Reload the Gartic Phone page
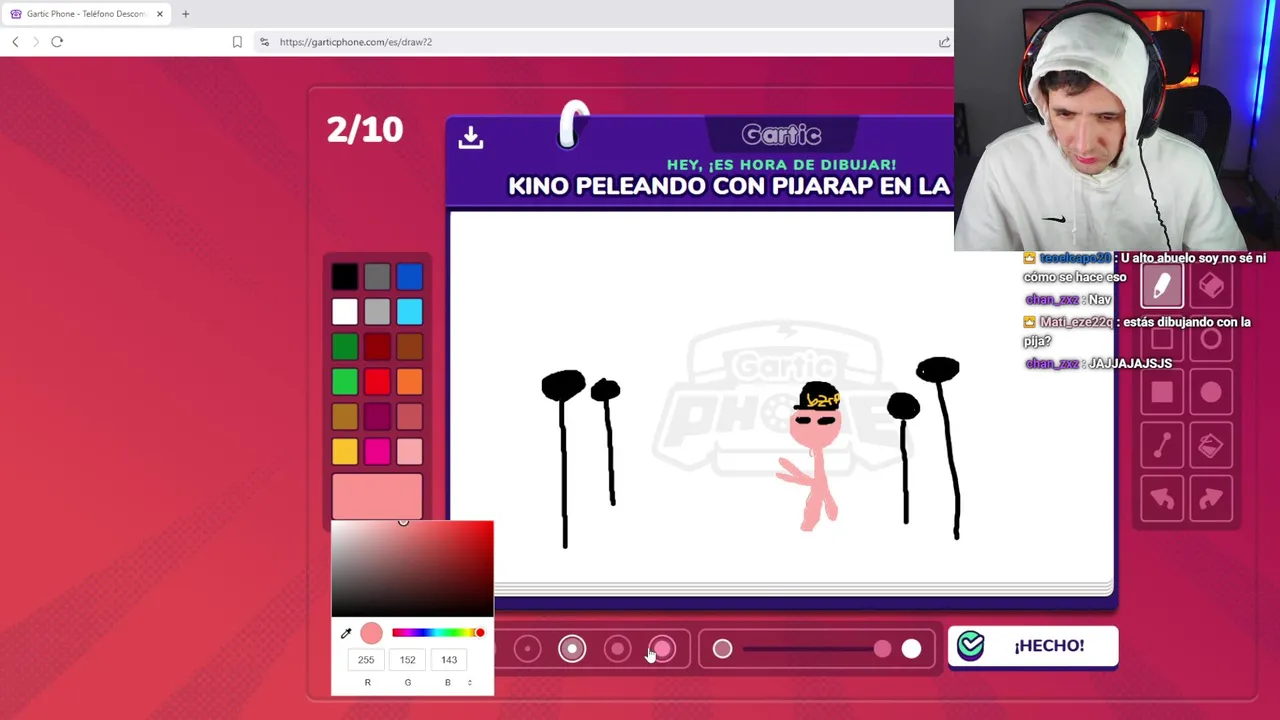Viewport: 1280px width, 720px height. coord(57,42)
